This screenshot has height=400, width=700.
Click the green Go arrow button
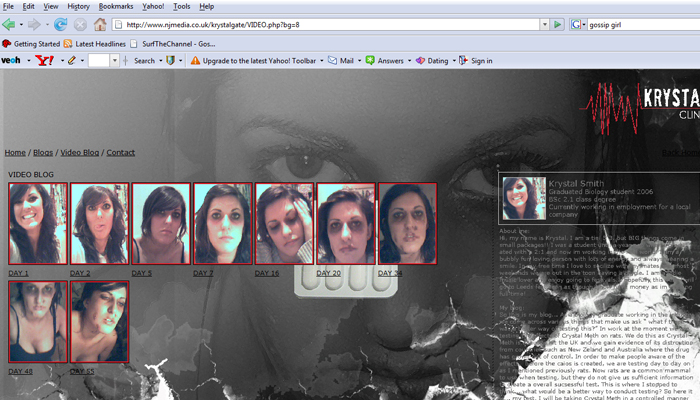(x=557, y=25)
